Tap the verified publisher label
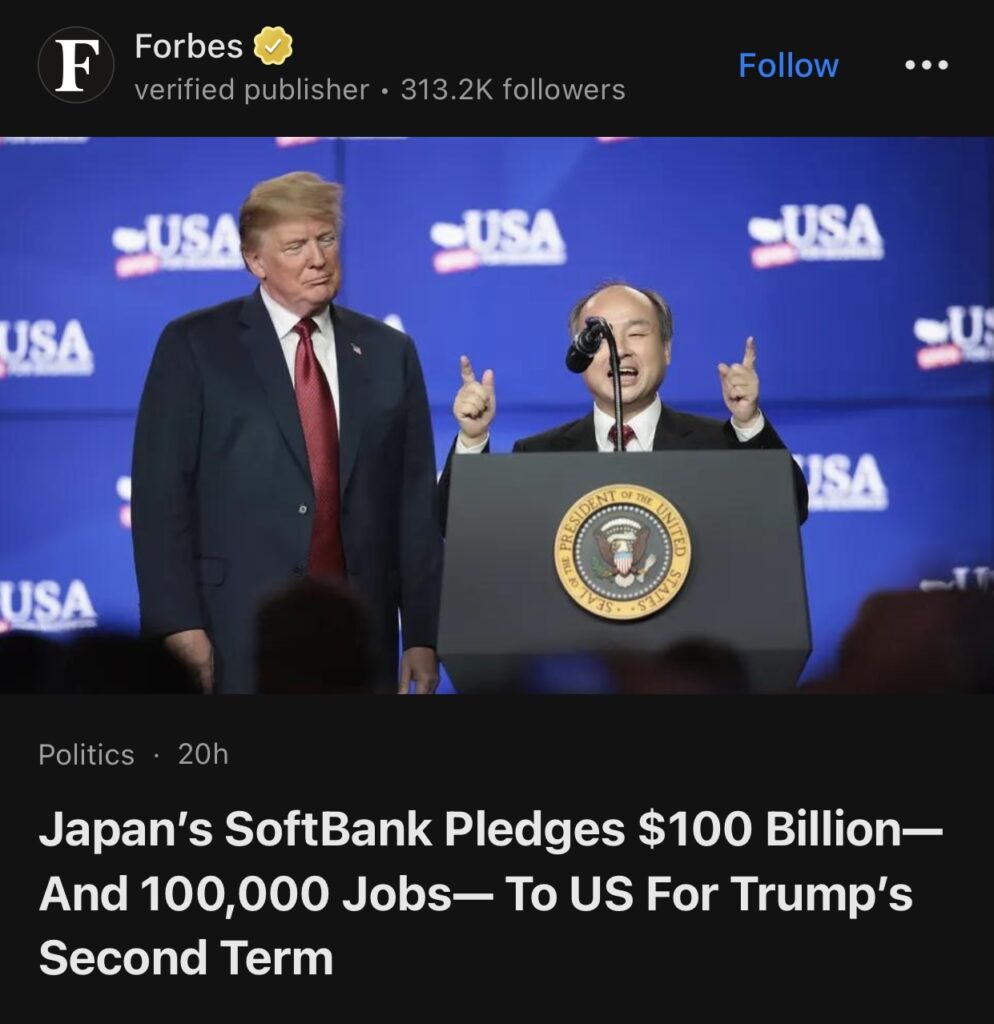994x1024 pixels. coord(251,89)
